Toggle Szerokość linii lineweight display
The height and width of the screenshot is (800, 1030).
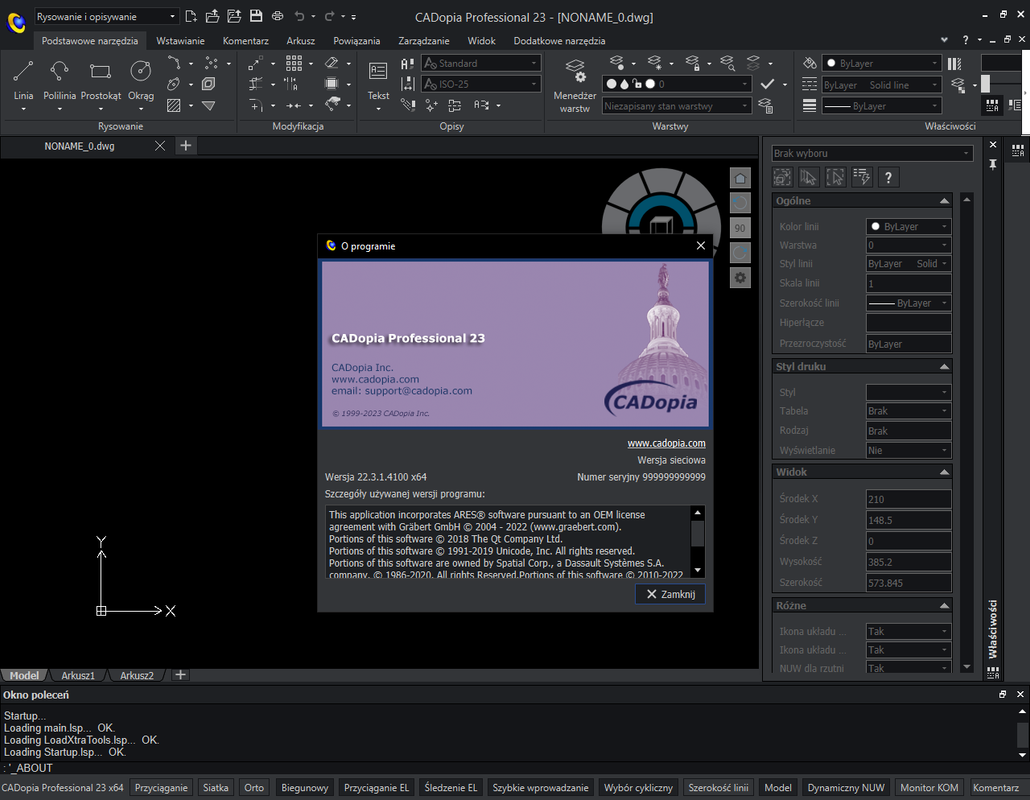[718, 788]
